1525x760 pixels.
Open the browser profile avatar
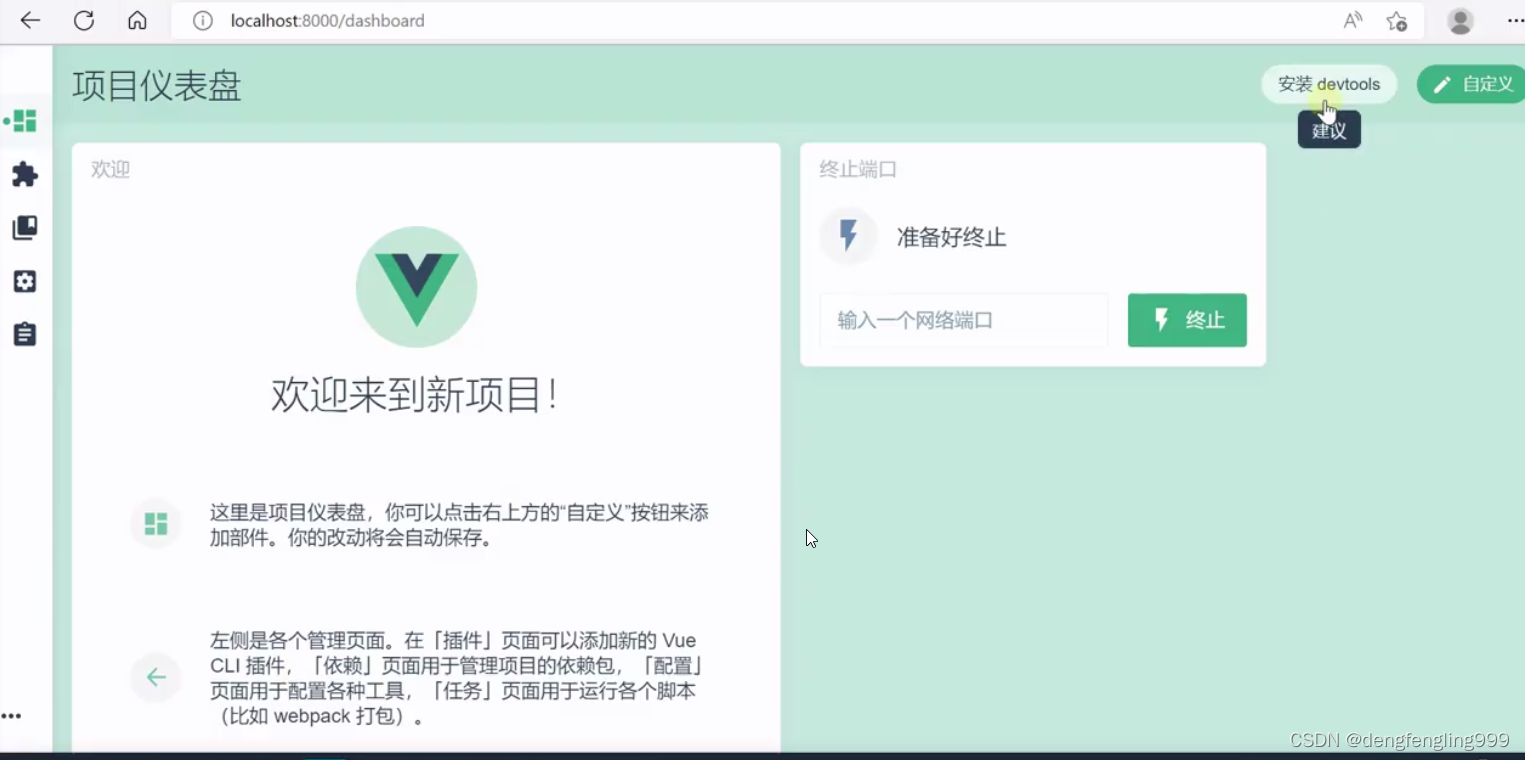1460,20
